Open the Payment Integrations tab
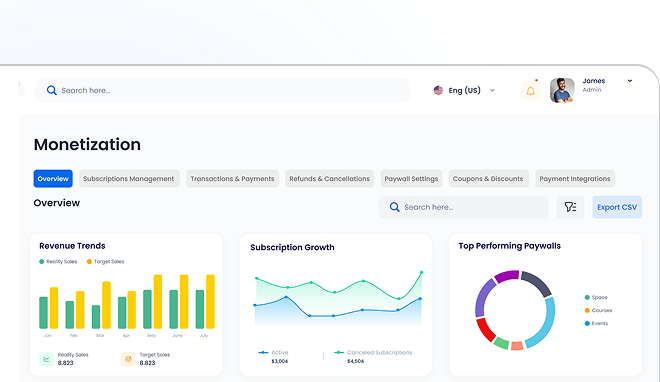 tap(575, 179)
